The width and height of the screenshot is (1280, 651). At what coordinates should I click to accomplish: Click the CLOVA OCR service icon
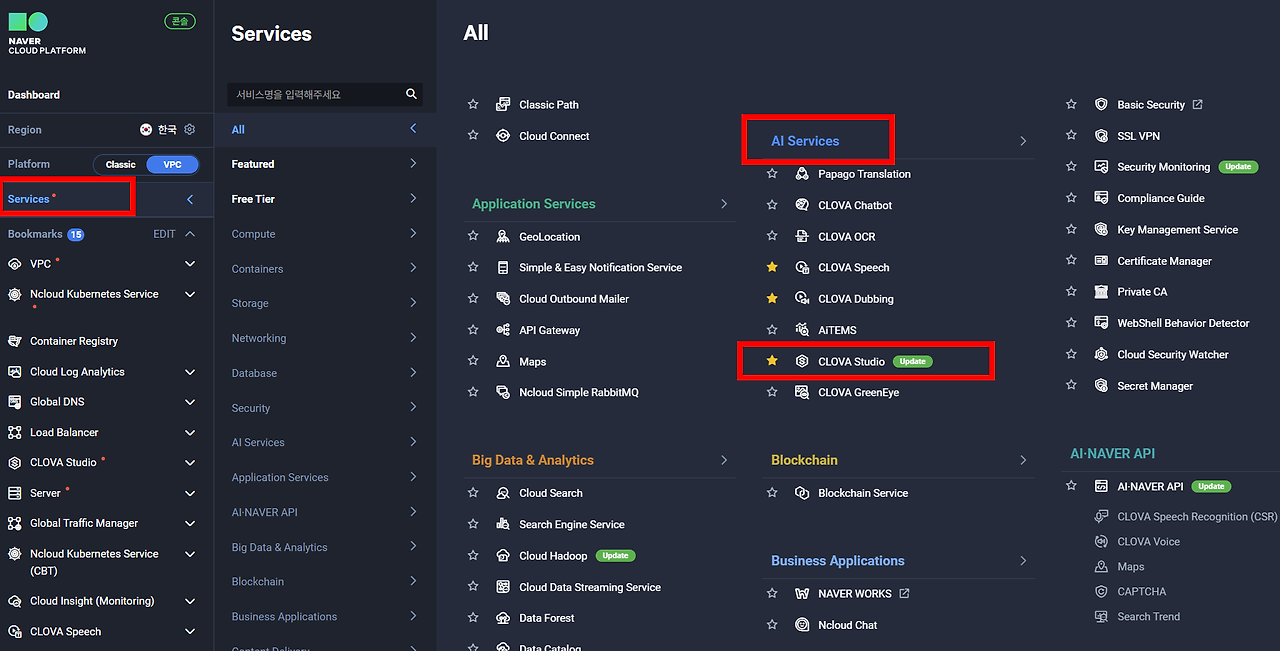(802, 237)
